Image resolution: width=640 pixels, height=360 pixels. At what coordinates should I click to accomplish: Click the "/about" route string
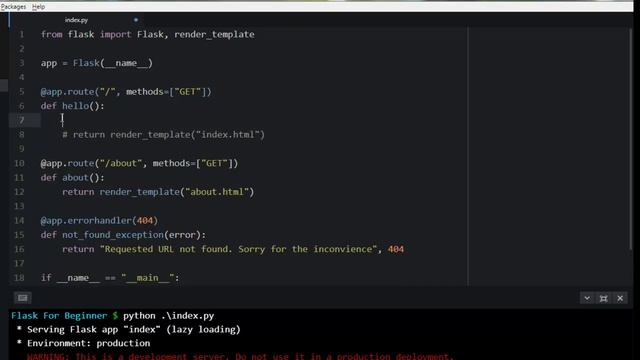point(121,163)
